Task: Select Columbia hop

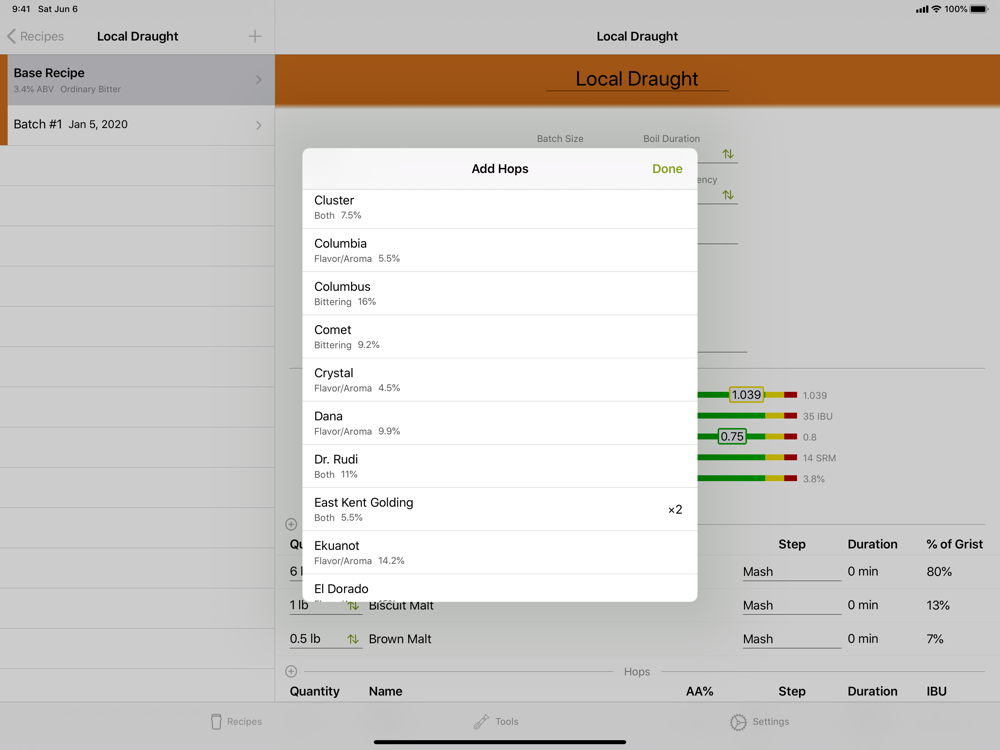Action: pyautogui.click(x=499, y=251)
